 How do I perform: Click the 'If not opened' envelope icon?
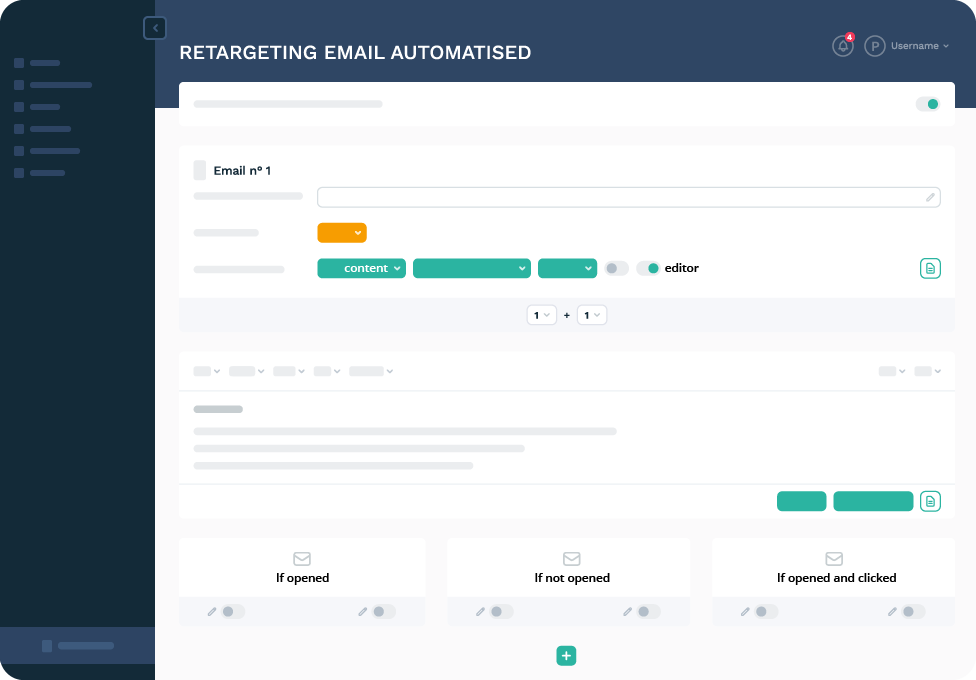(x=571, y=559)
